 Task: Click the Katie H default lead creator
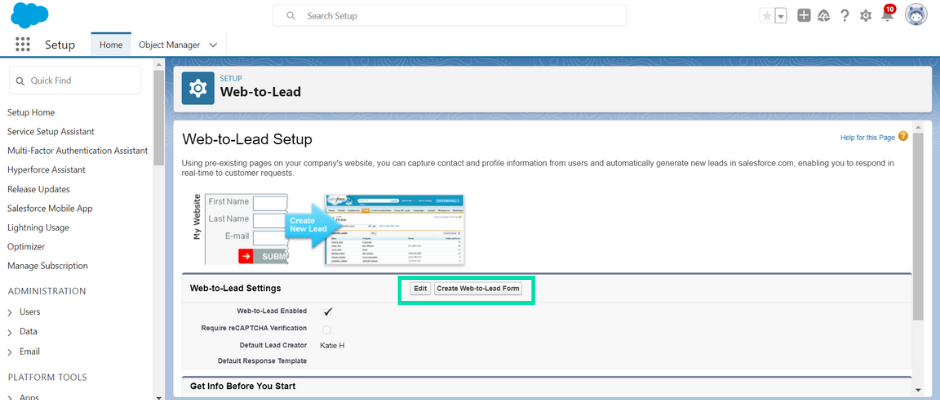[333, 345]
